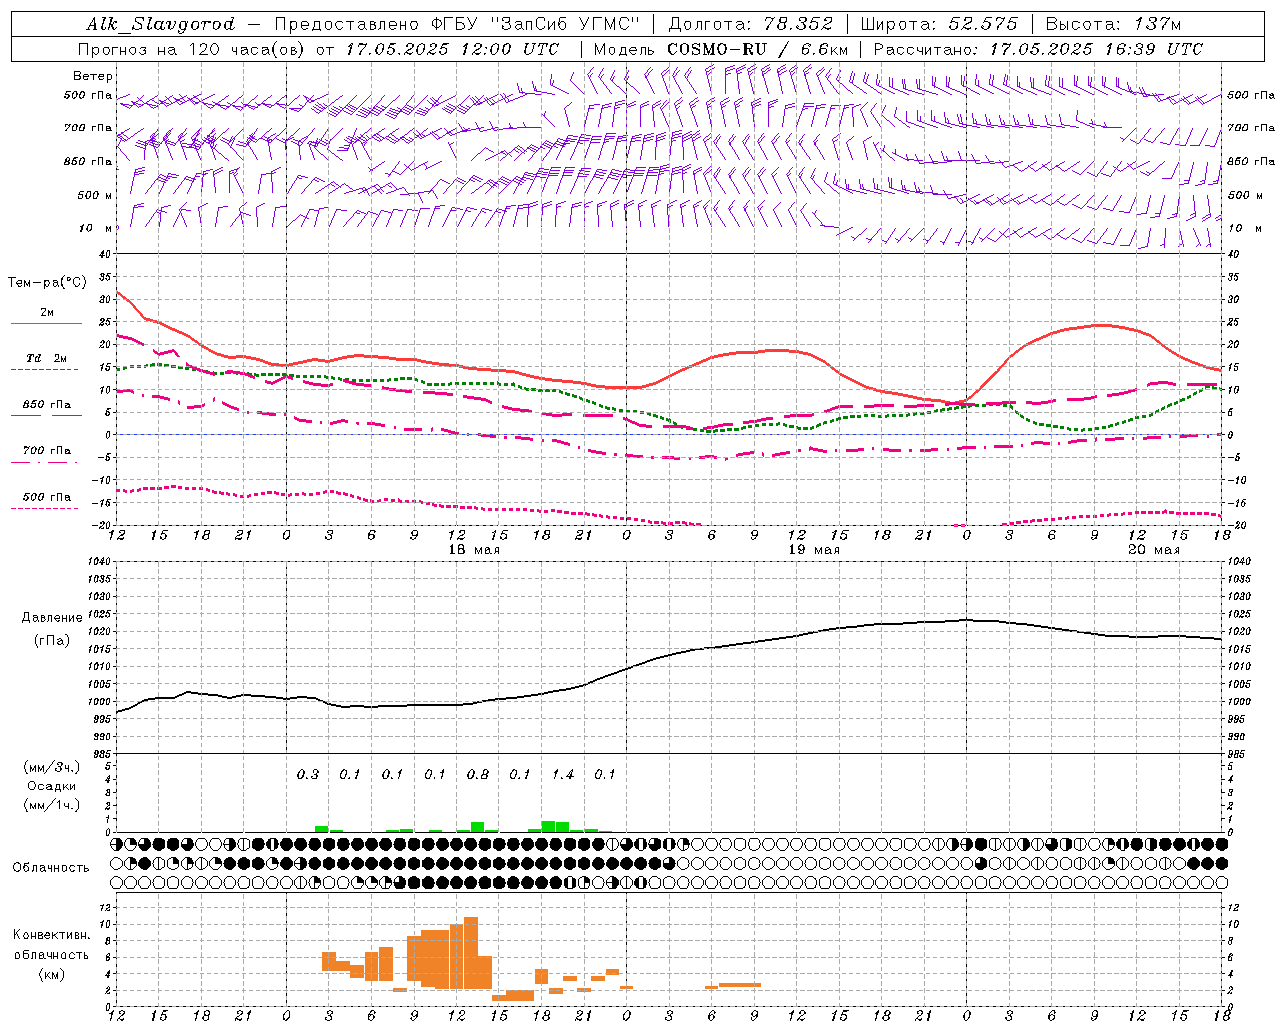Click the 3-hour precipitation value 0.3
The height and width of the screenshot is (1024, 1280).
tap(308, 774)
